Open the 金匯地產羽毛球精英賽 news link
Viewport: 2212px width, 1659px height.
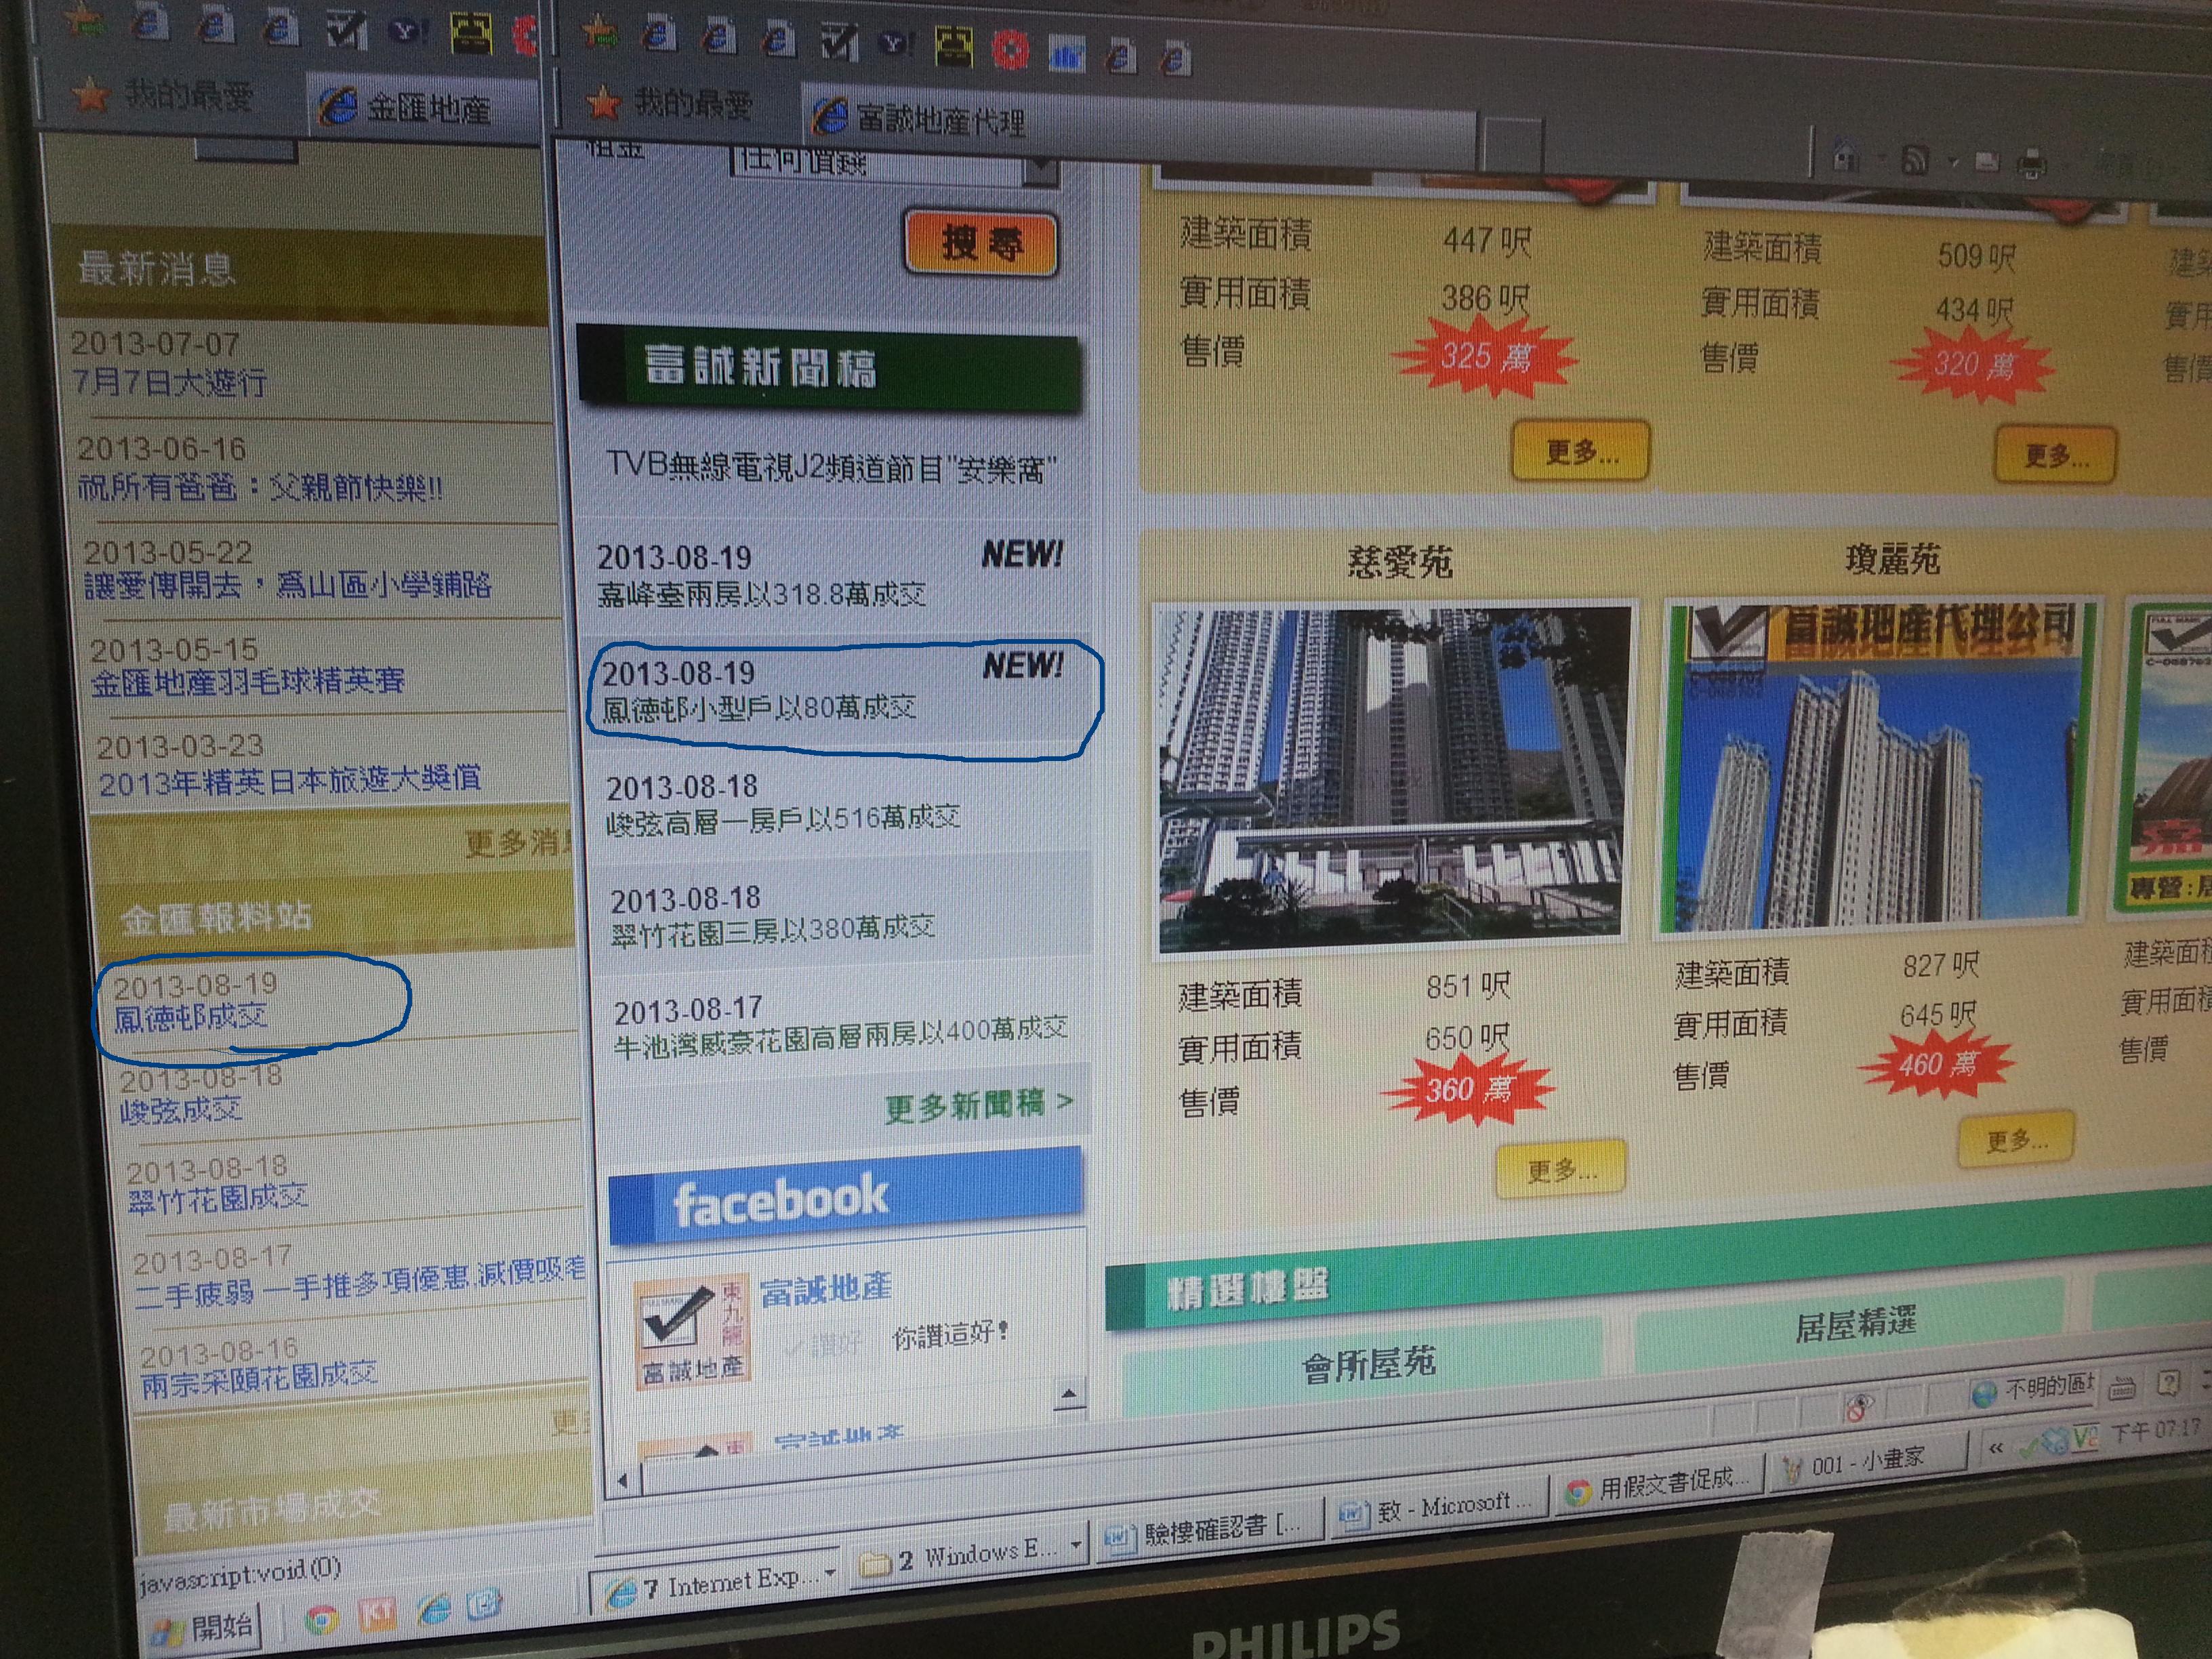click(x=248, y=682)
